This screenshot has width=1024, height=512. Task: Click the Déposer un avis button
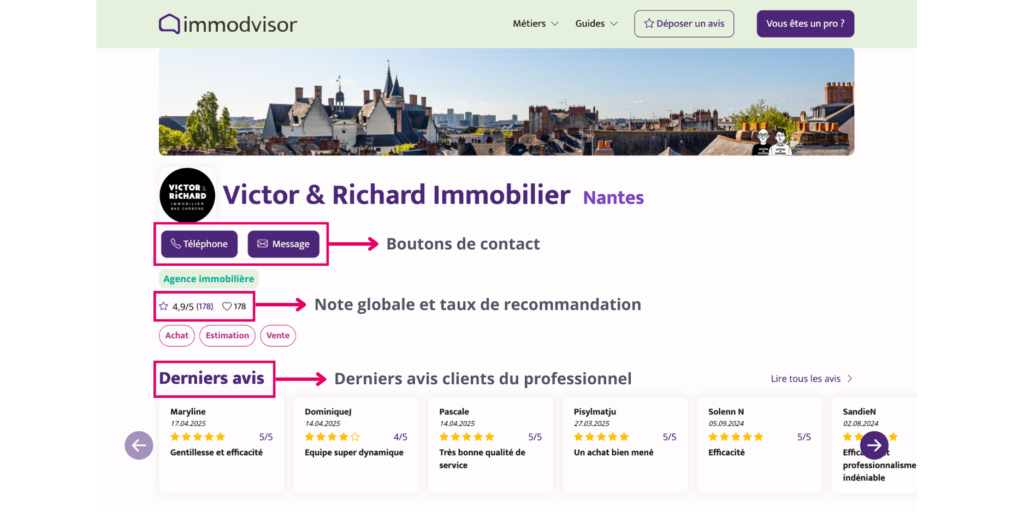(x=684, y=24)
